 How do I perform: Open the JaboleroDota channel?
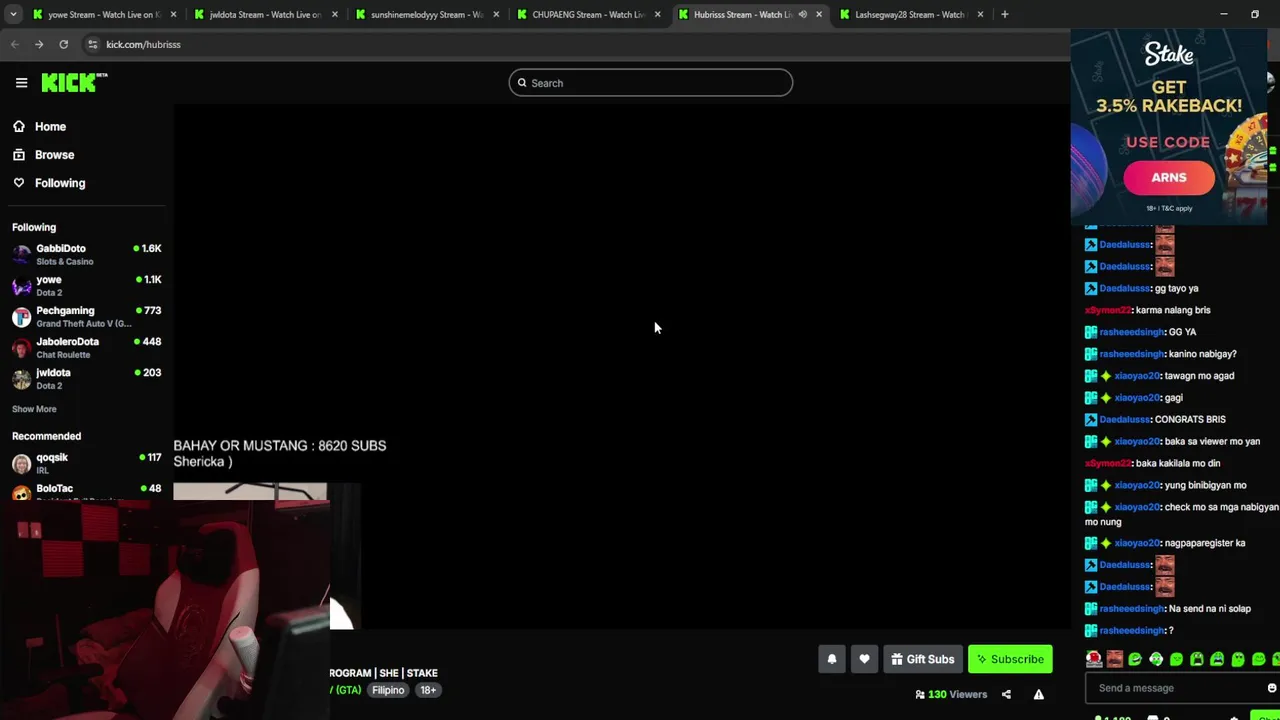click(86, 347)
